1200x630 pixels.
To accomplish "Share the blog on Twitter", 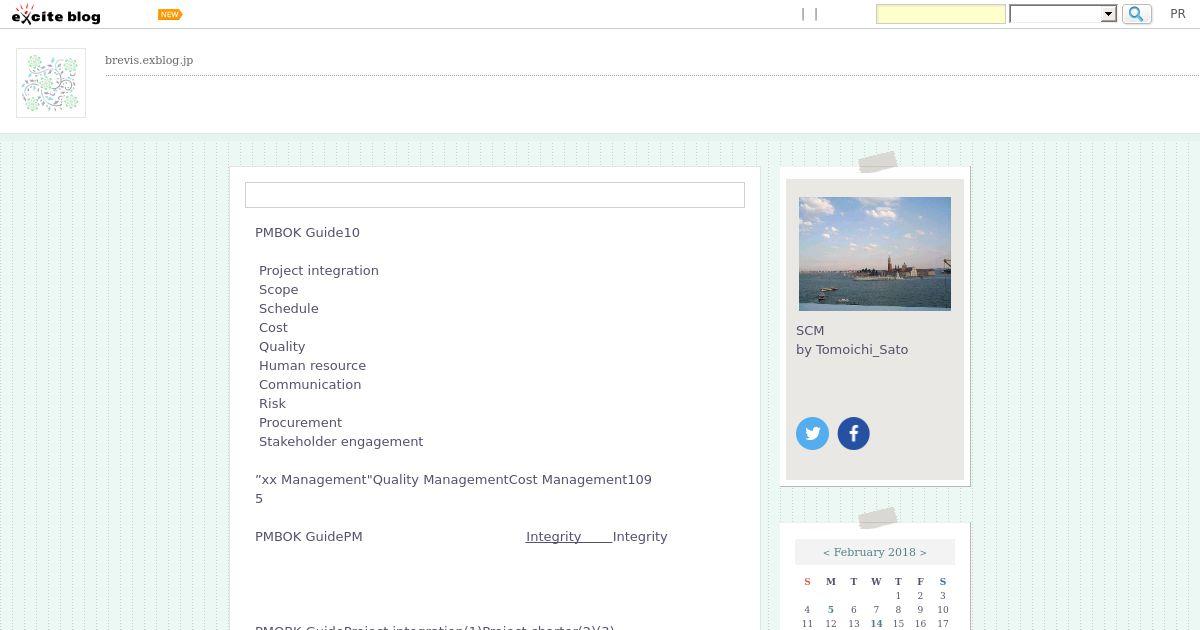I will [x=812, y=433].
